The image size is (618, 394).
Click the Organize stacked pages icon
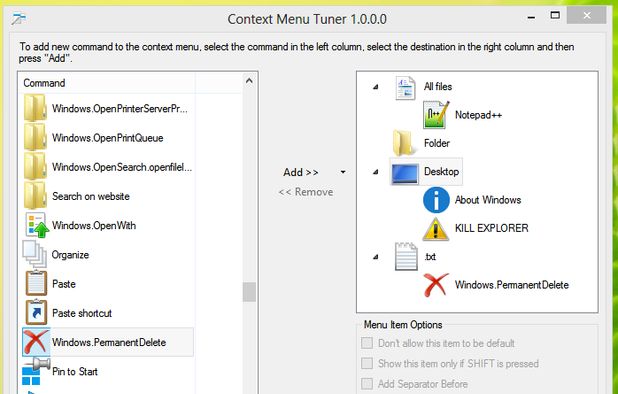(35, 254)
